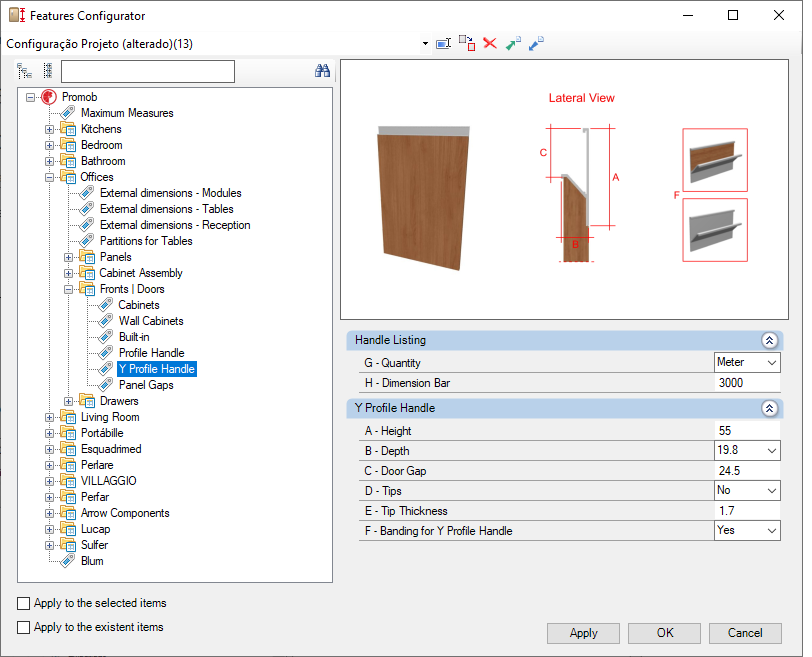Click the binoculars search icon

[x=322, y=71]
